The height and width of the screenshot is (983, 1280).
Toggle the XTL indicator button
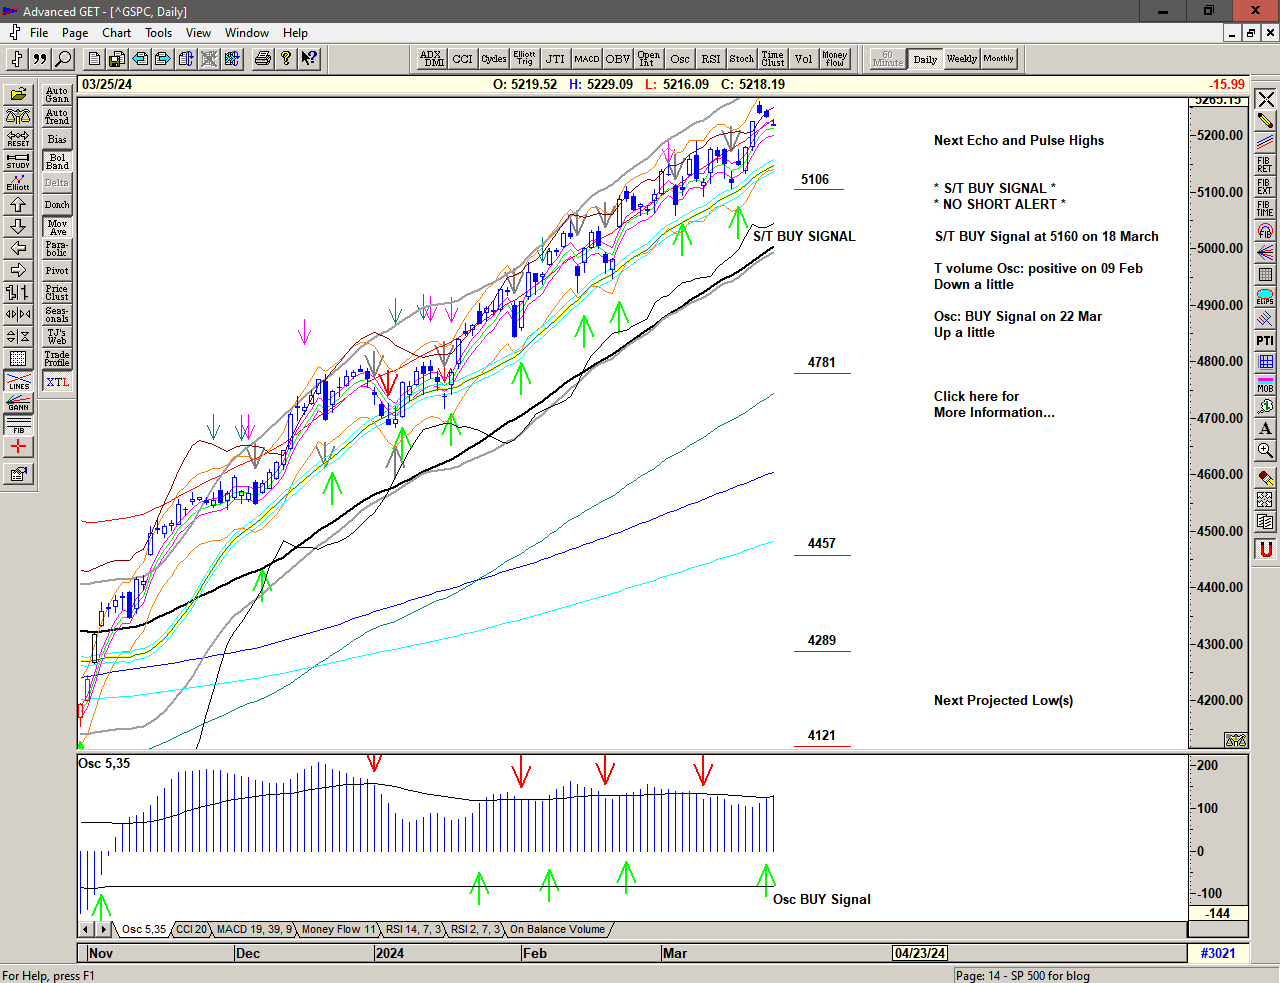[57, 382]
